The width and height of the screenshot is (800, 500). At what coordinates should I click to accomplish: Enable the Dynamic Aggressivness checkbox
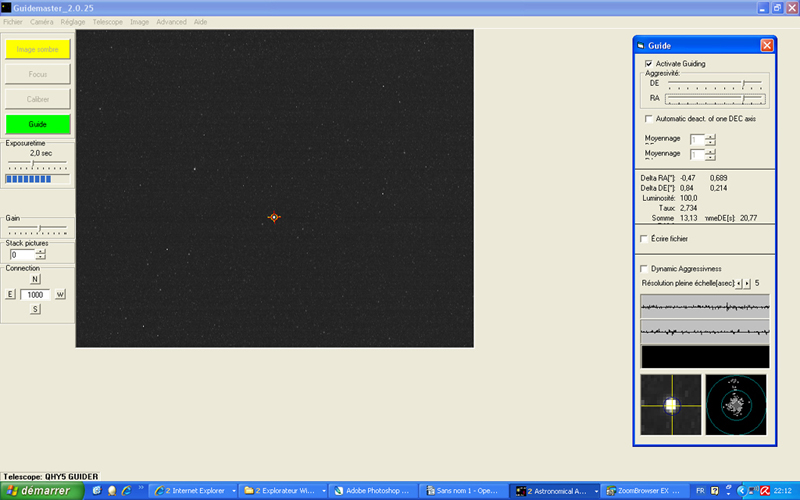click(644, 268)
